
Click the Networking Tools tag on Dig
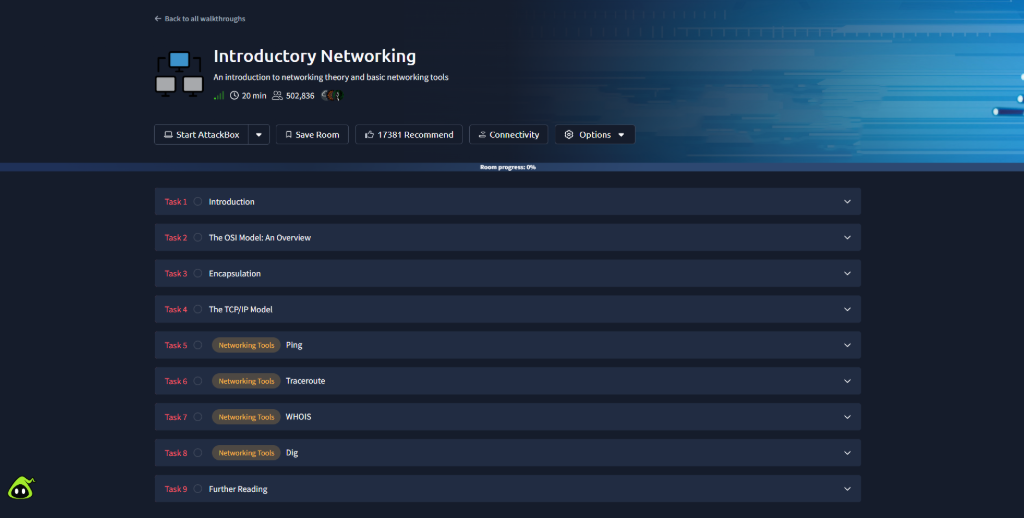[x=246, y=453]
